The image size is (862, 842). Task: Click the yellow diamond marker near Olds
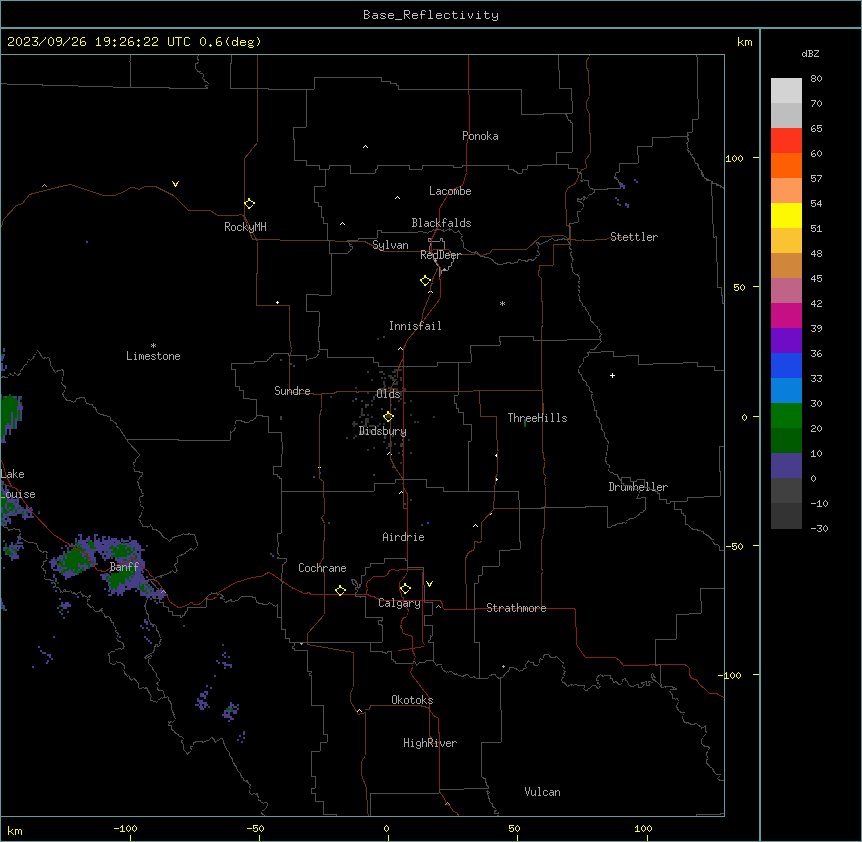pyautogui.click(x=388, y=417)
